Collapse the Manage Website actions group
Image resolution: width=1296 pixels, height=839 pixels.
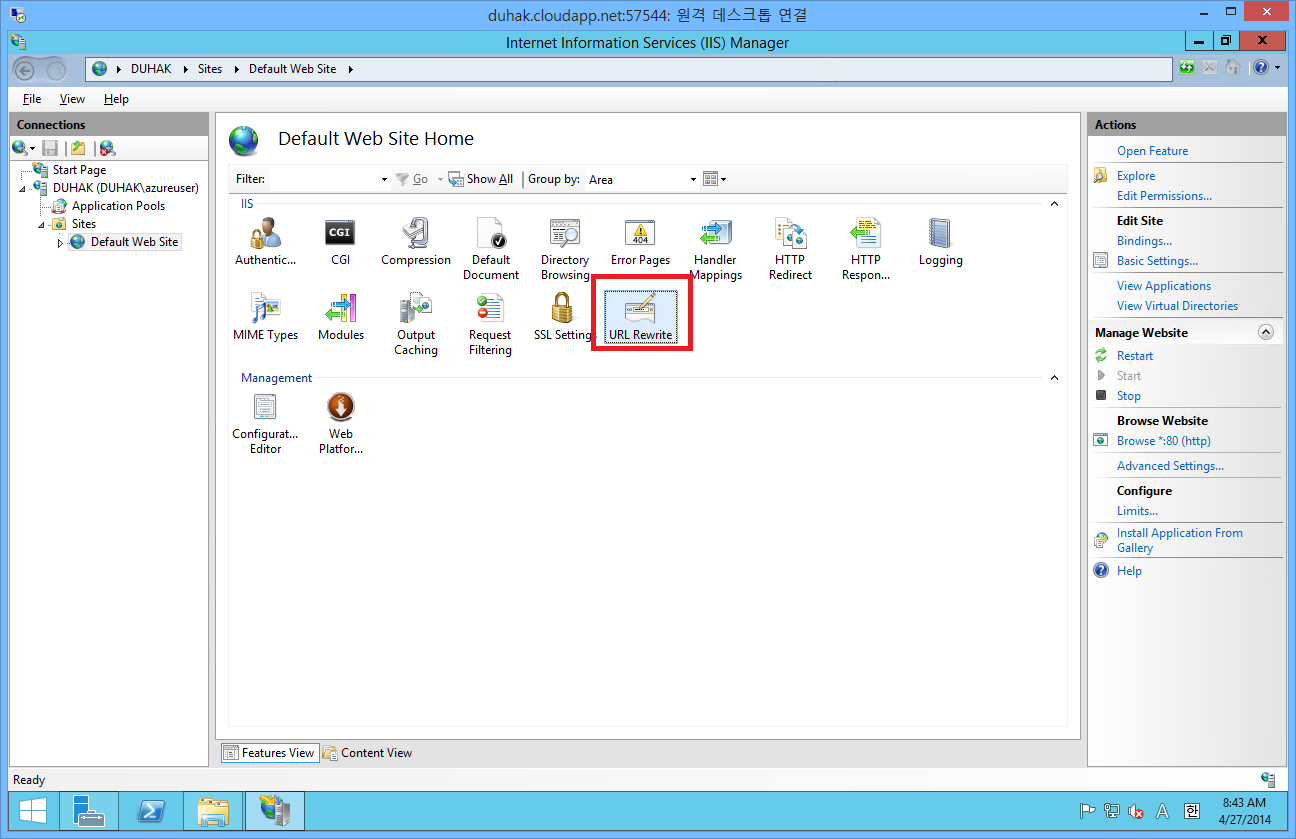click(x=1266, y=332)
